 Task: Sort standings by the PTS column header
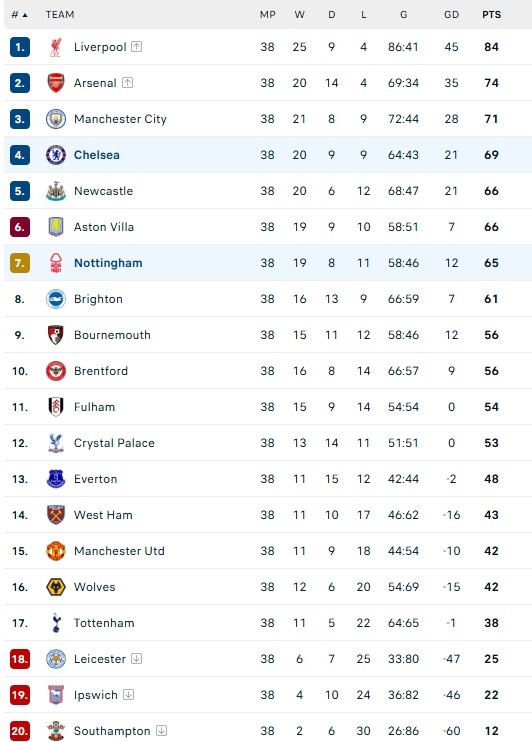pyautogui.click(x=491, y=15)
